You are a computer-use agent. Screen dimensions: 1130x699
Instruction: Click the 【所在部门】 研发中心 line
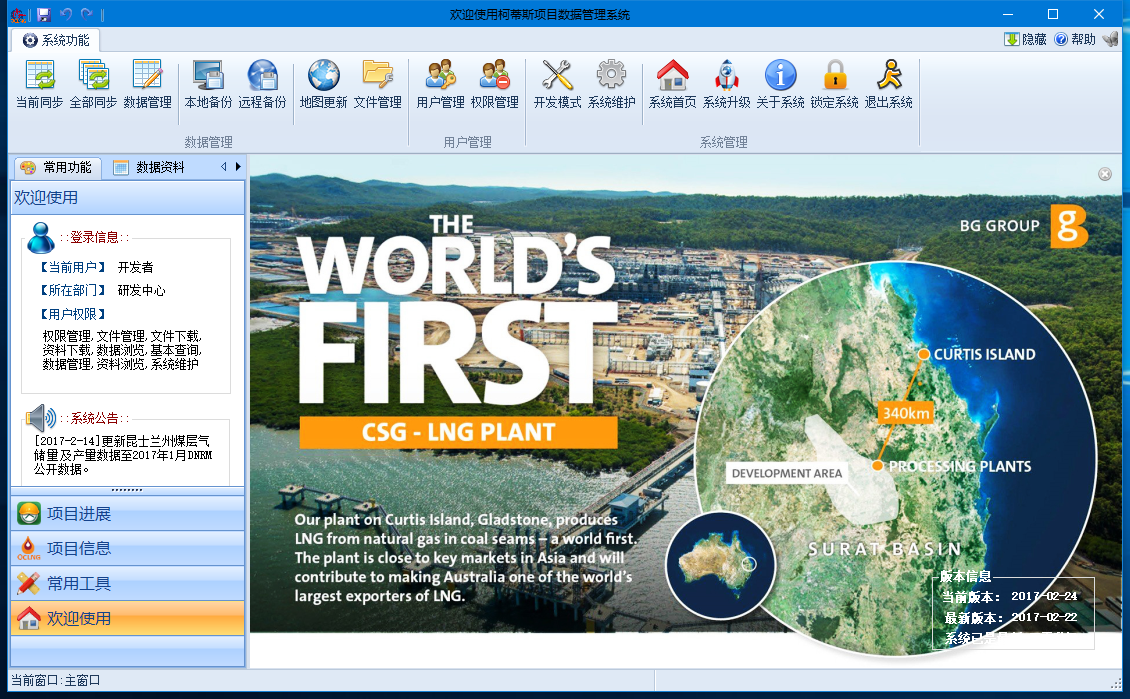click(x=103, y=290)
